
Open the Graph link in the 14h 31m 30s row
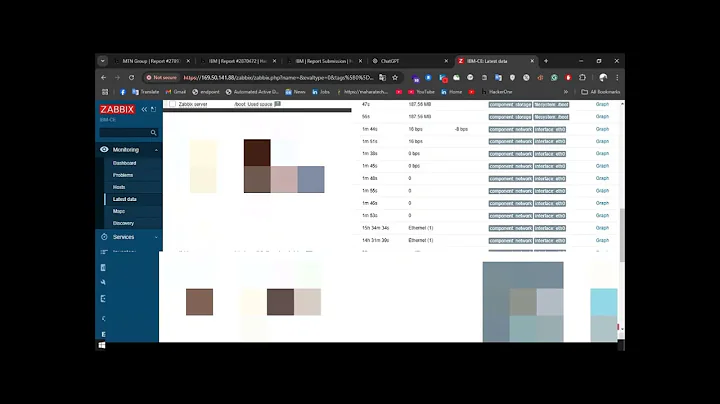pos(602,240)
